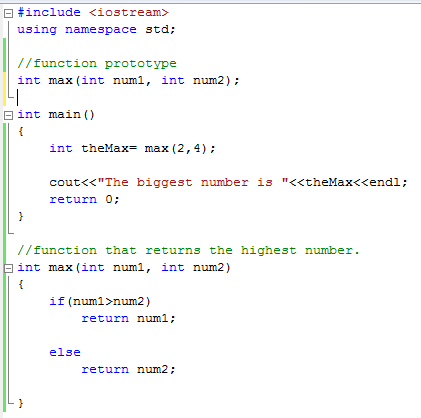Collapse the max function definition block
Screen dimensions: 421x418
[8, 268]
